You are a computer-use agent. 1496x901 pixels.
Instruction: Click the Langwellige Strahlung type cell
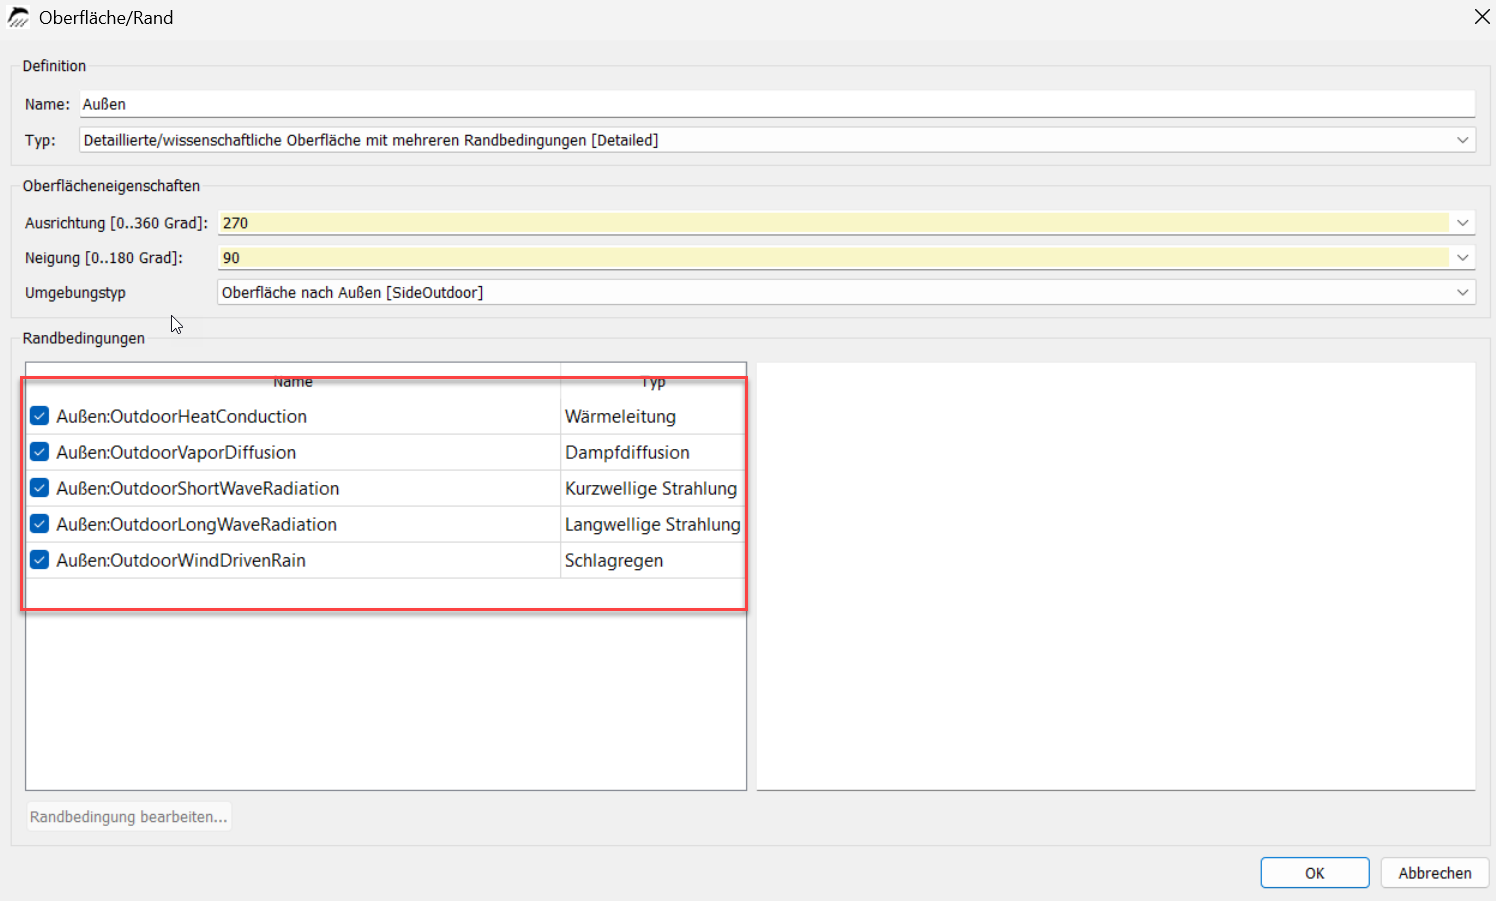653,524
